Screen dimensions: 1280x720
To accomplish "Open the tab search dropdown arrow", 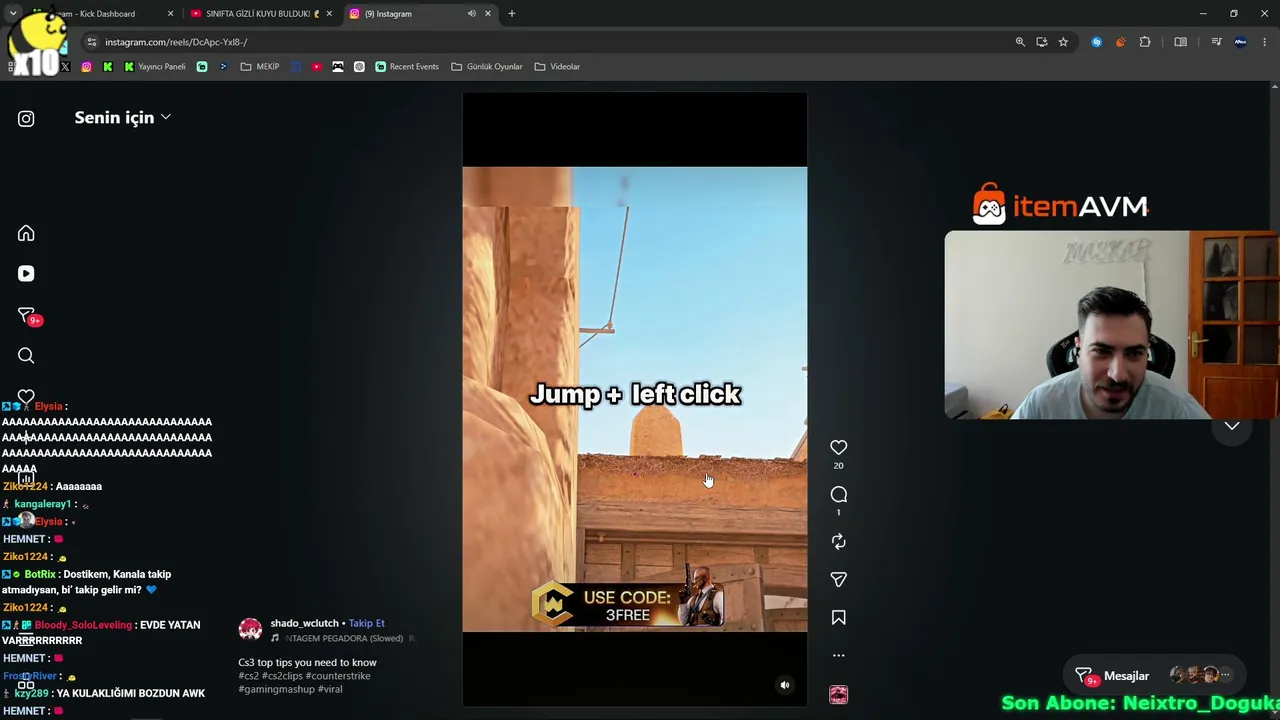I will tap(13, 14).
